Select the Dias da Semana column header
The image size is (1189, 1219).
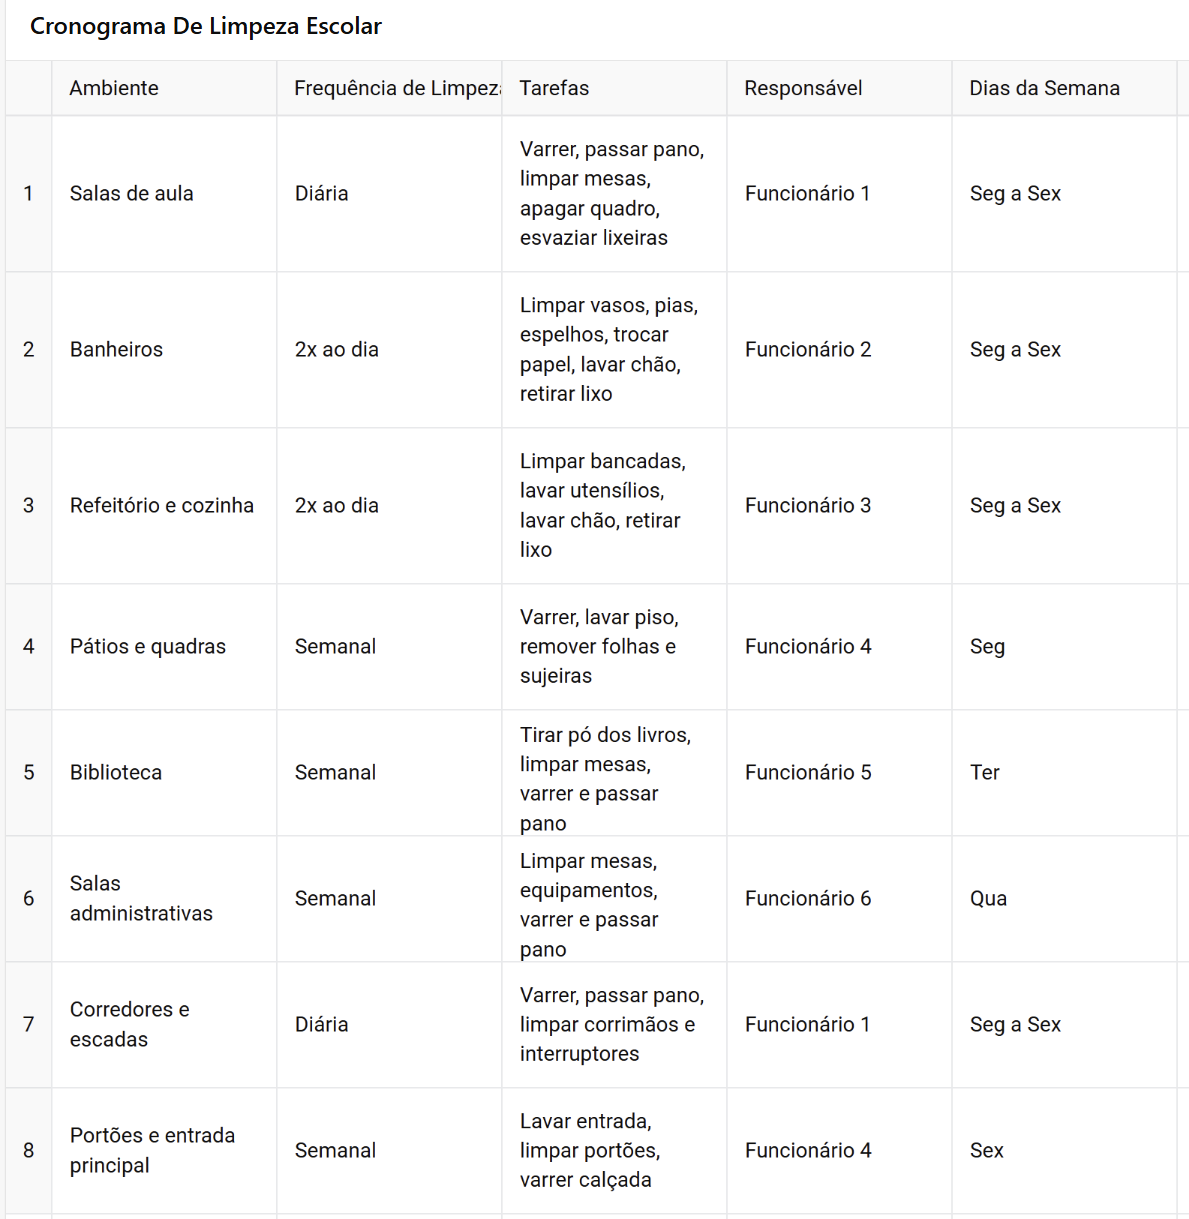pyautogui.click(x=1064, y=88)
